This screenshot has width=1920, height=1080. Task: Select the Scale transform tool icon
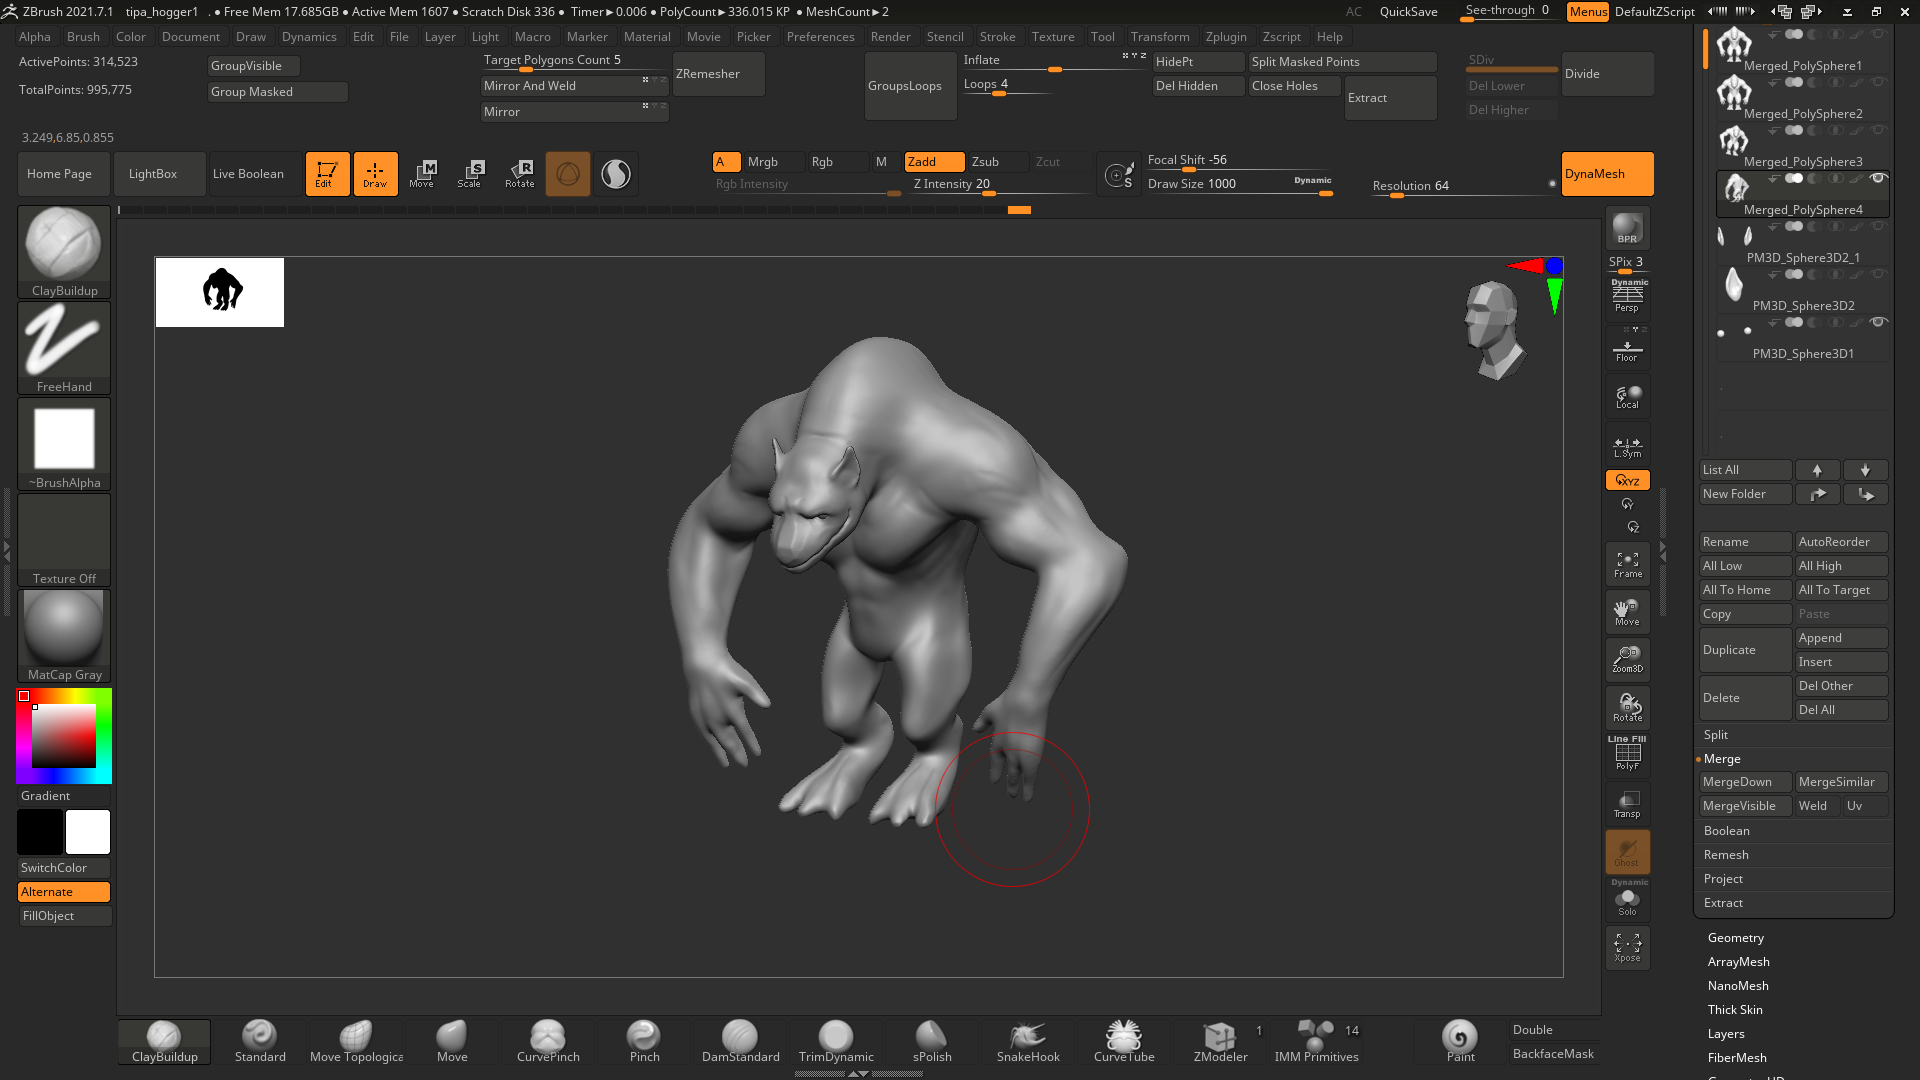coord(470,173)
